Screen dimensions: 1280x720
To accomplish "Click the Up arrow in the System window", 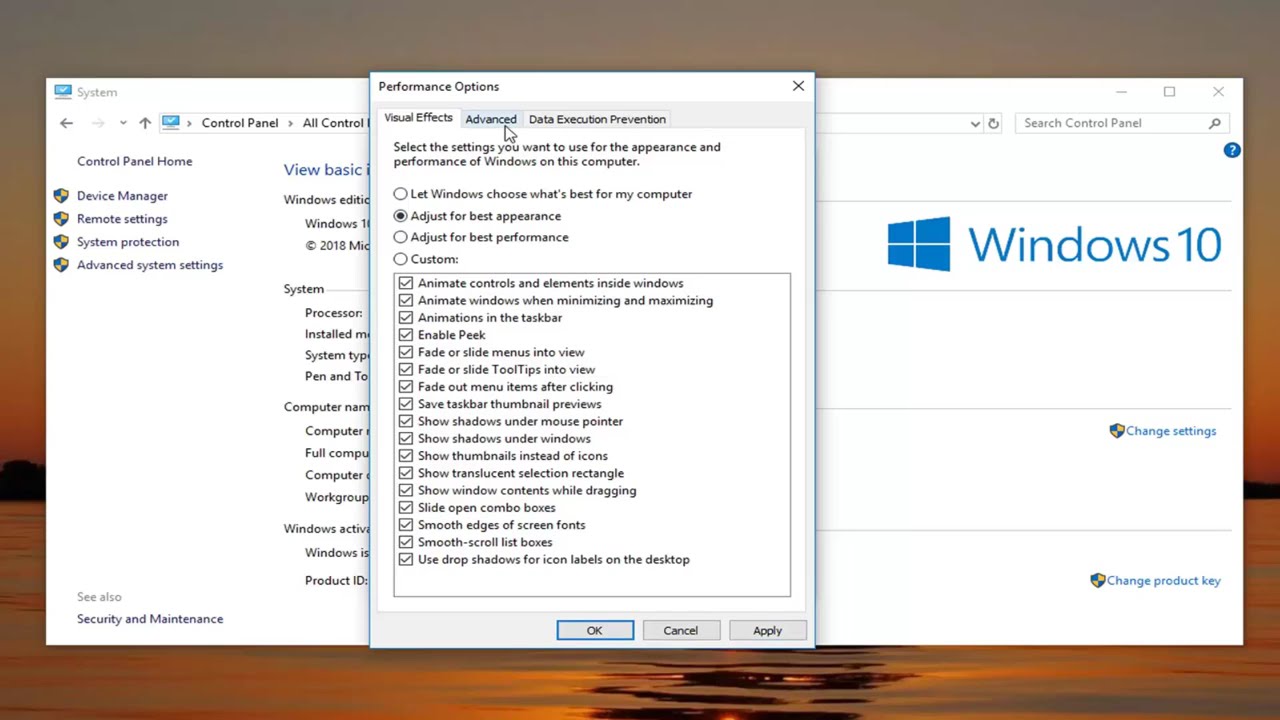I will tap(145, 123).
